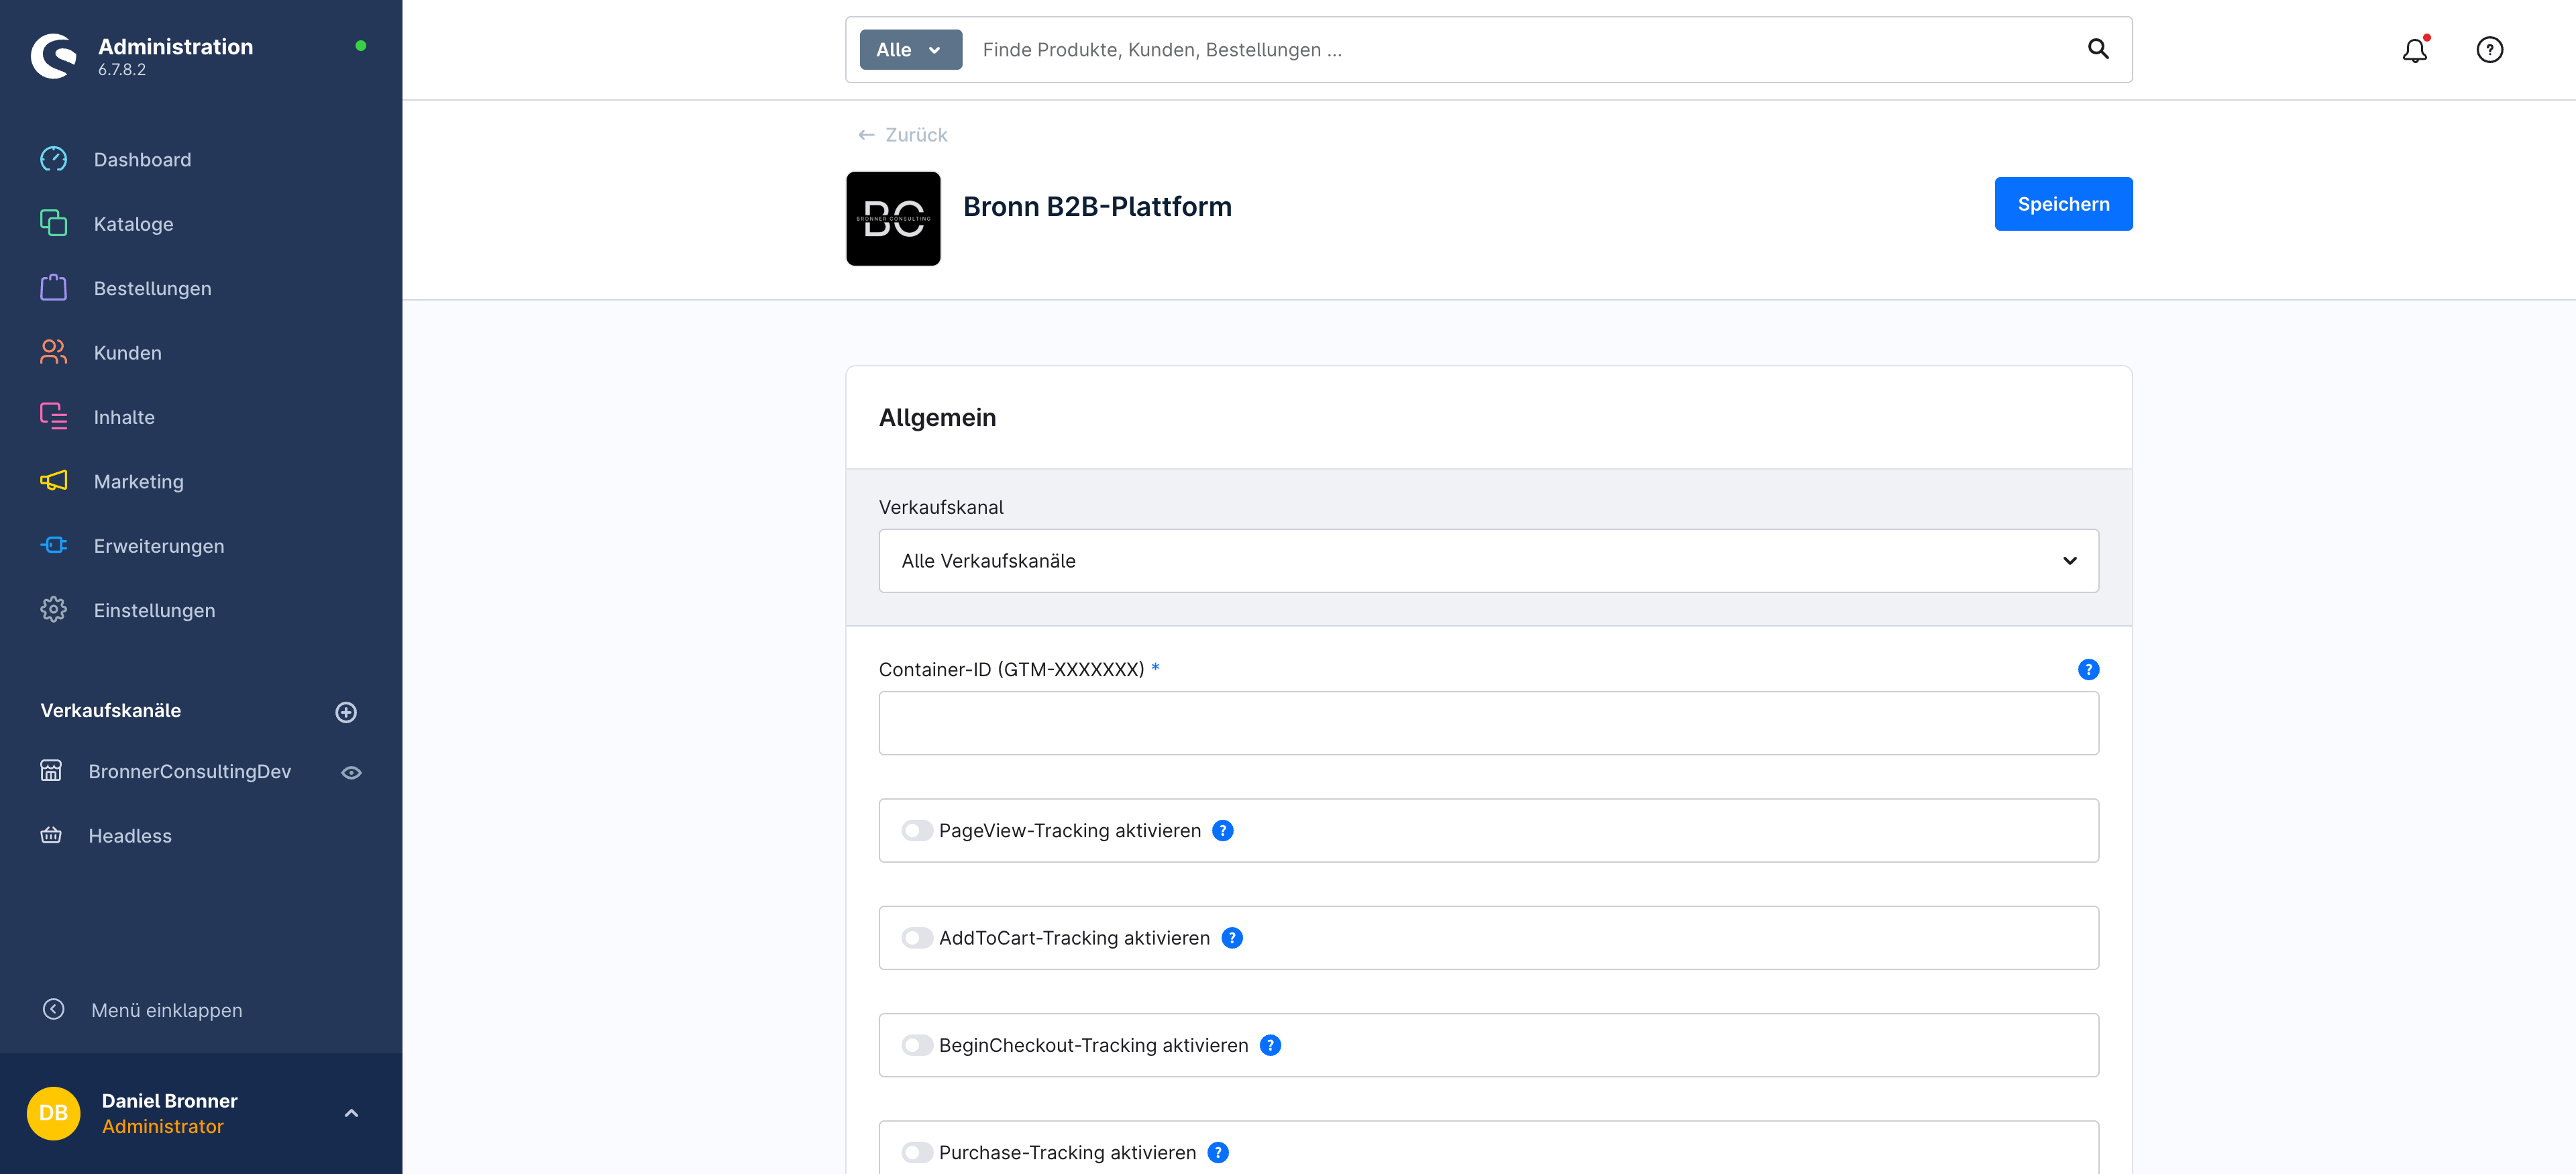Click the Allgemein card heading

(937, 417)
